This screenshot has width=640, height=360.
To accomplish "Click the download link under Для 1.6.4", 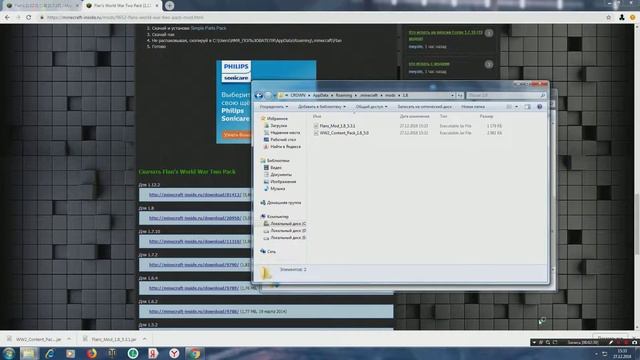I will pyautogui.click(x=194, y=288).
